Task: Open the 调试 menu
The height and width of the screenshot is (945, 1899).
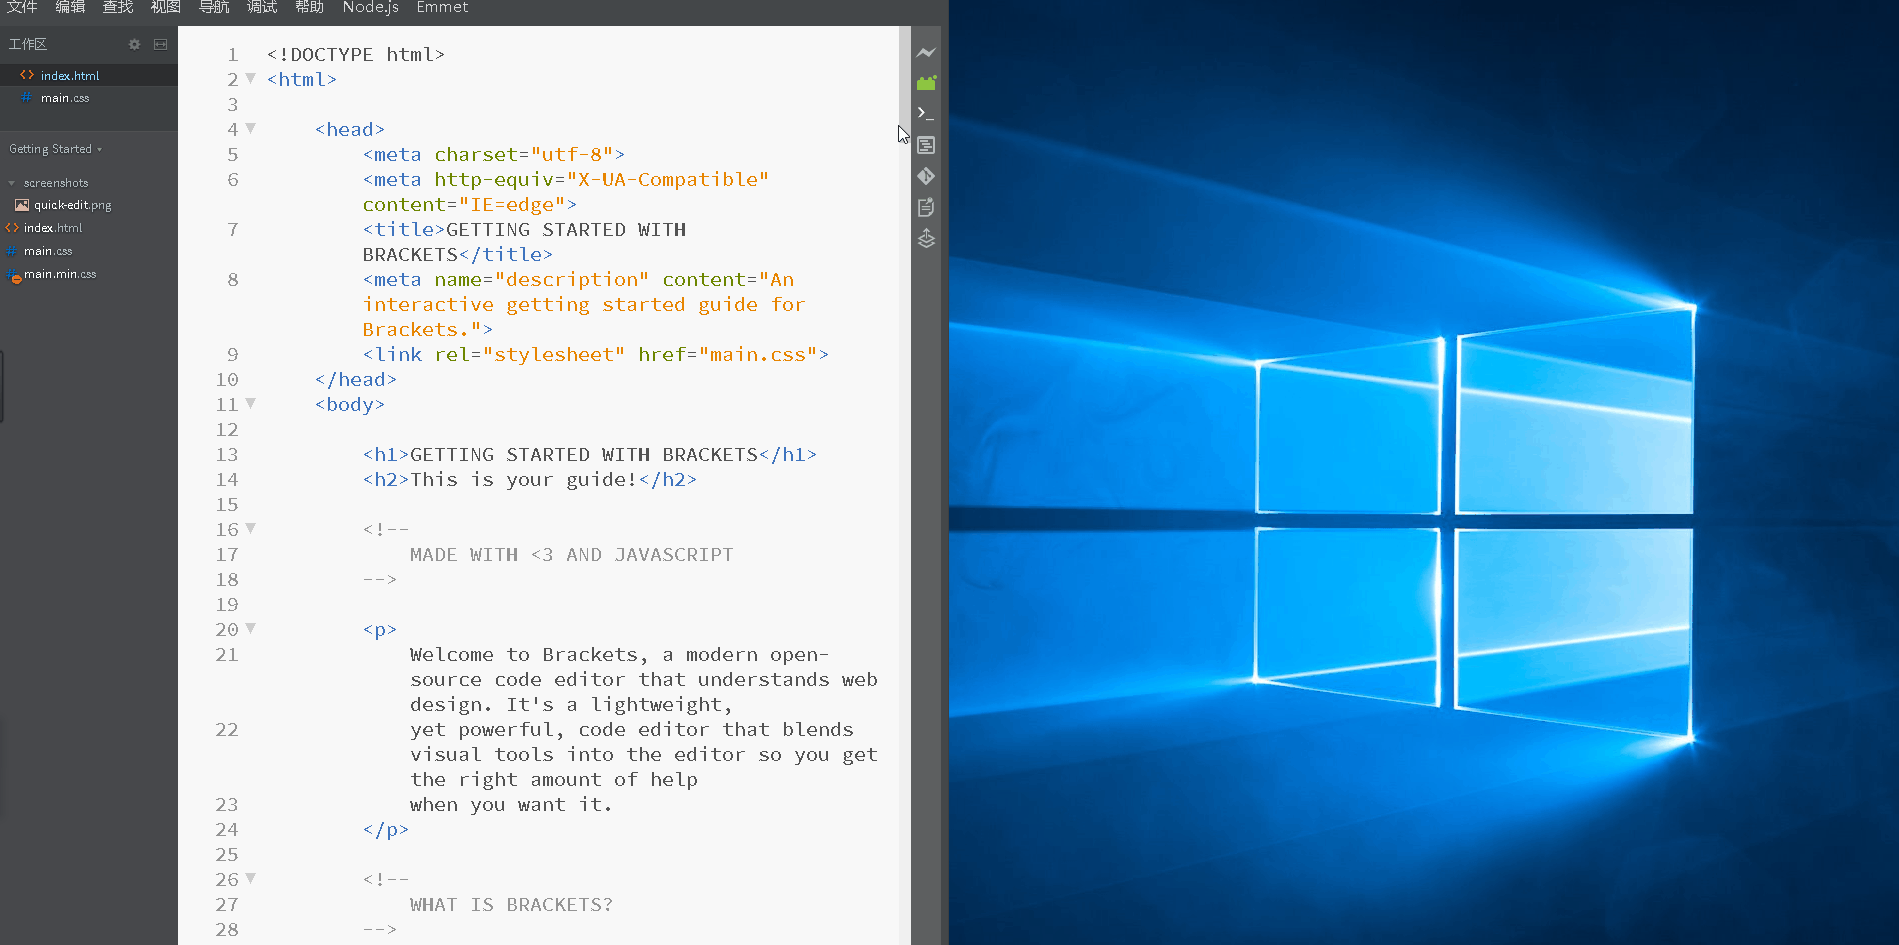Action: 262,7
